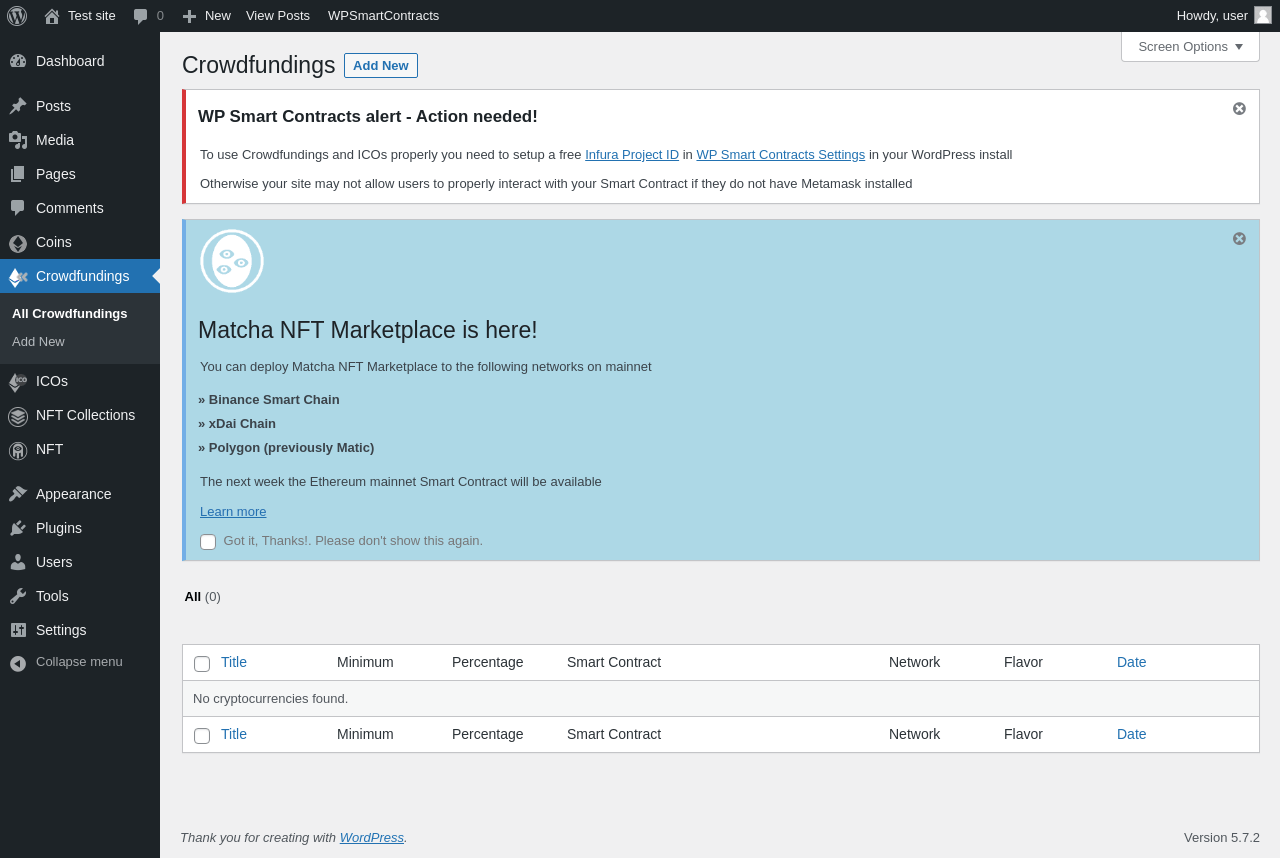Sort by Title in table footer

pos(234,734)
